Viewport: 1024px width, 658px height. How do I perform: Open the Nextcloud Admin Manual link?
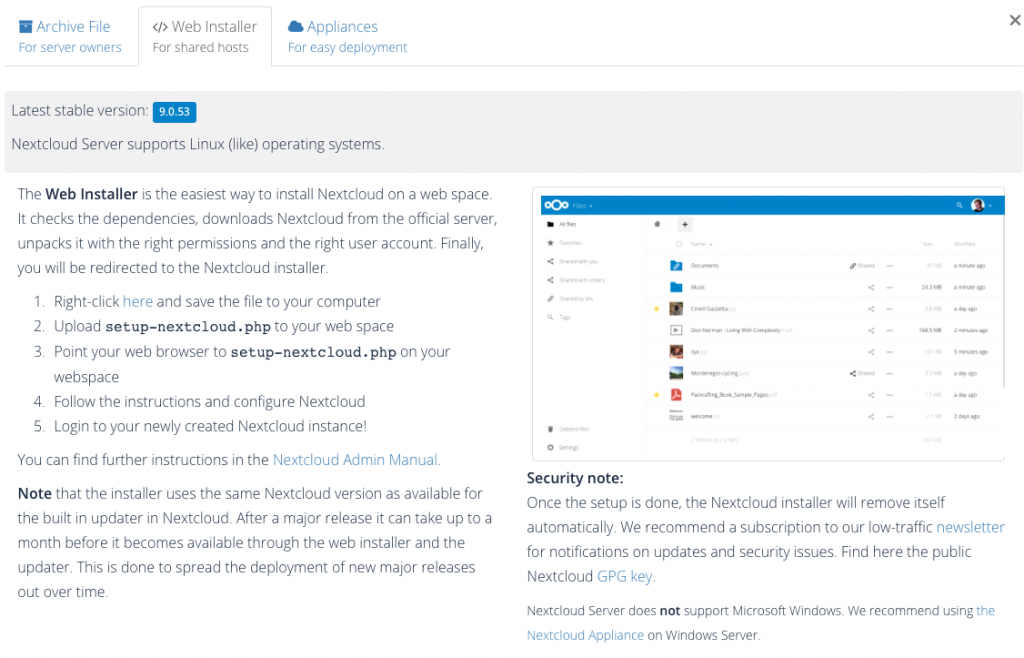(x=355, y=460)
